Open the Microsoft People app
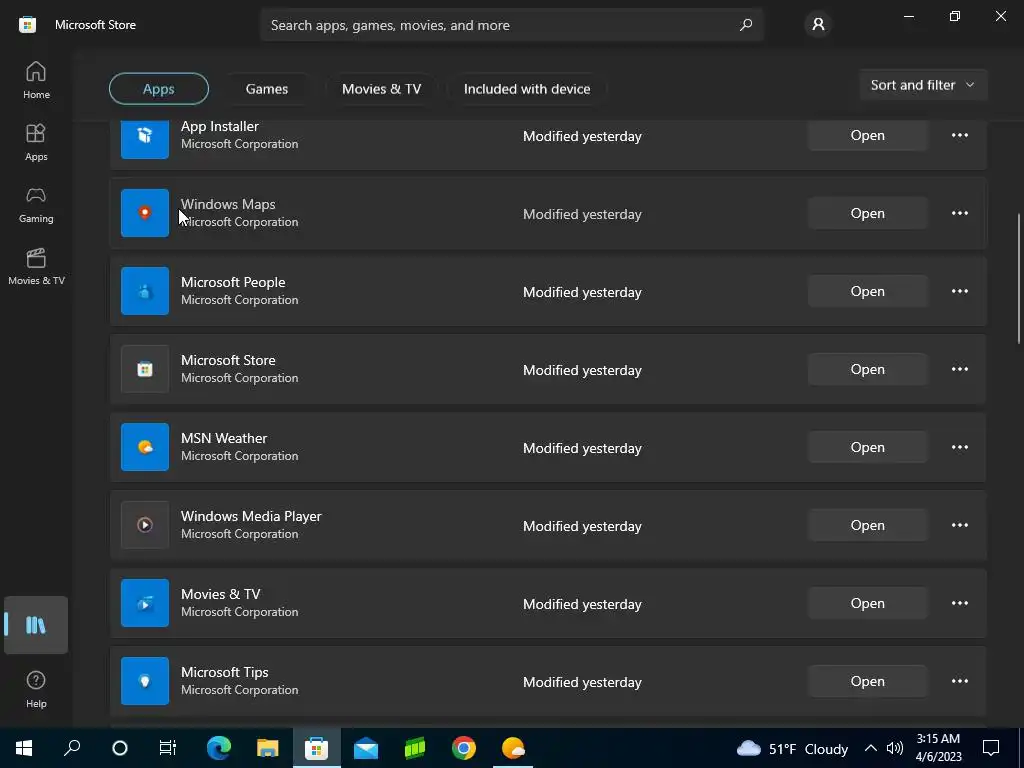The image size is (1024, 768). coord(867,291)
